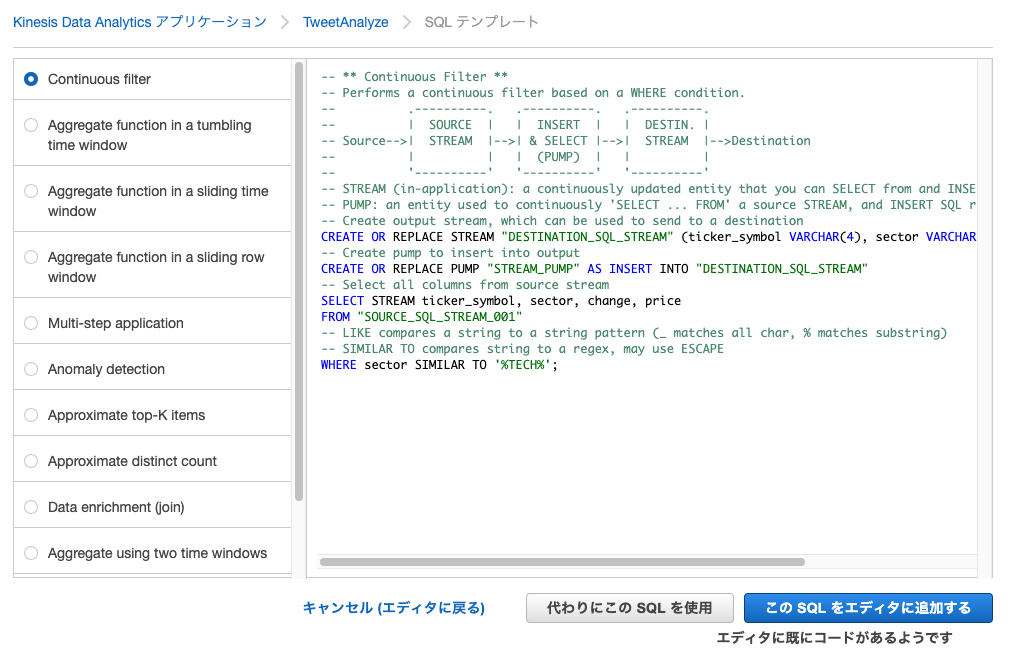Click the WHERE sector SIMILAR TO line

[x=439, y=365]
